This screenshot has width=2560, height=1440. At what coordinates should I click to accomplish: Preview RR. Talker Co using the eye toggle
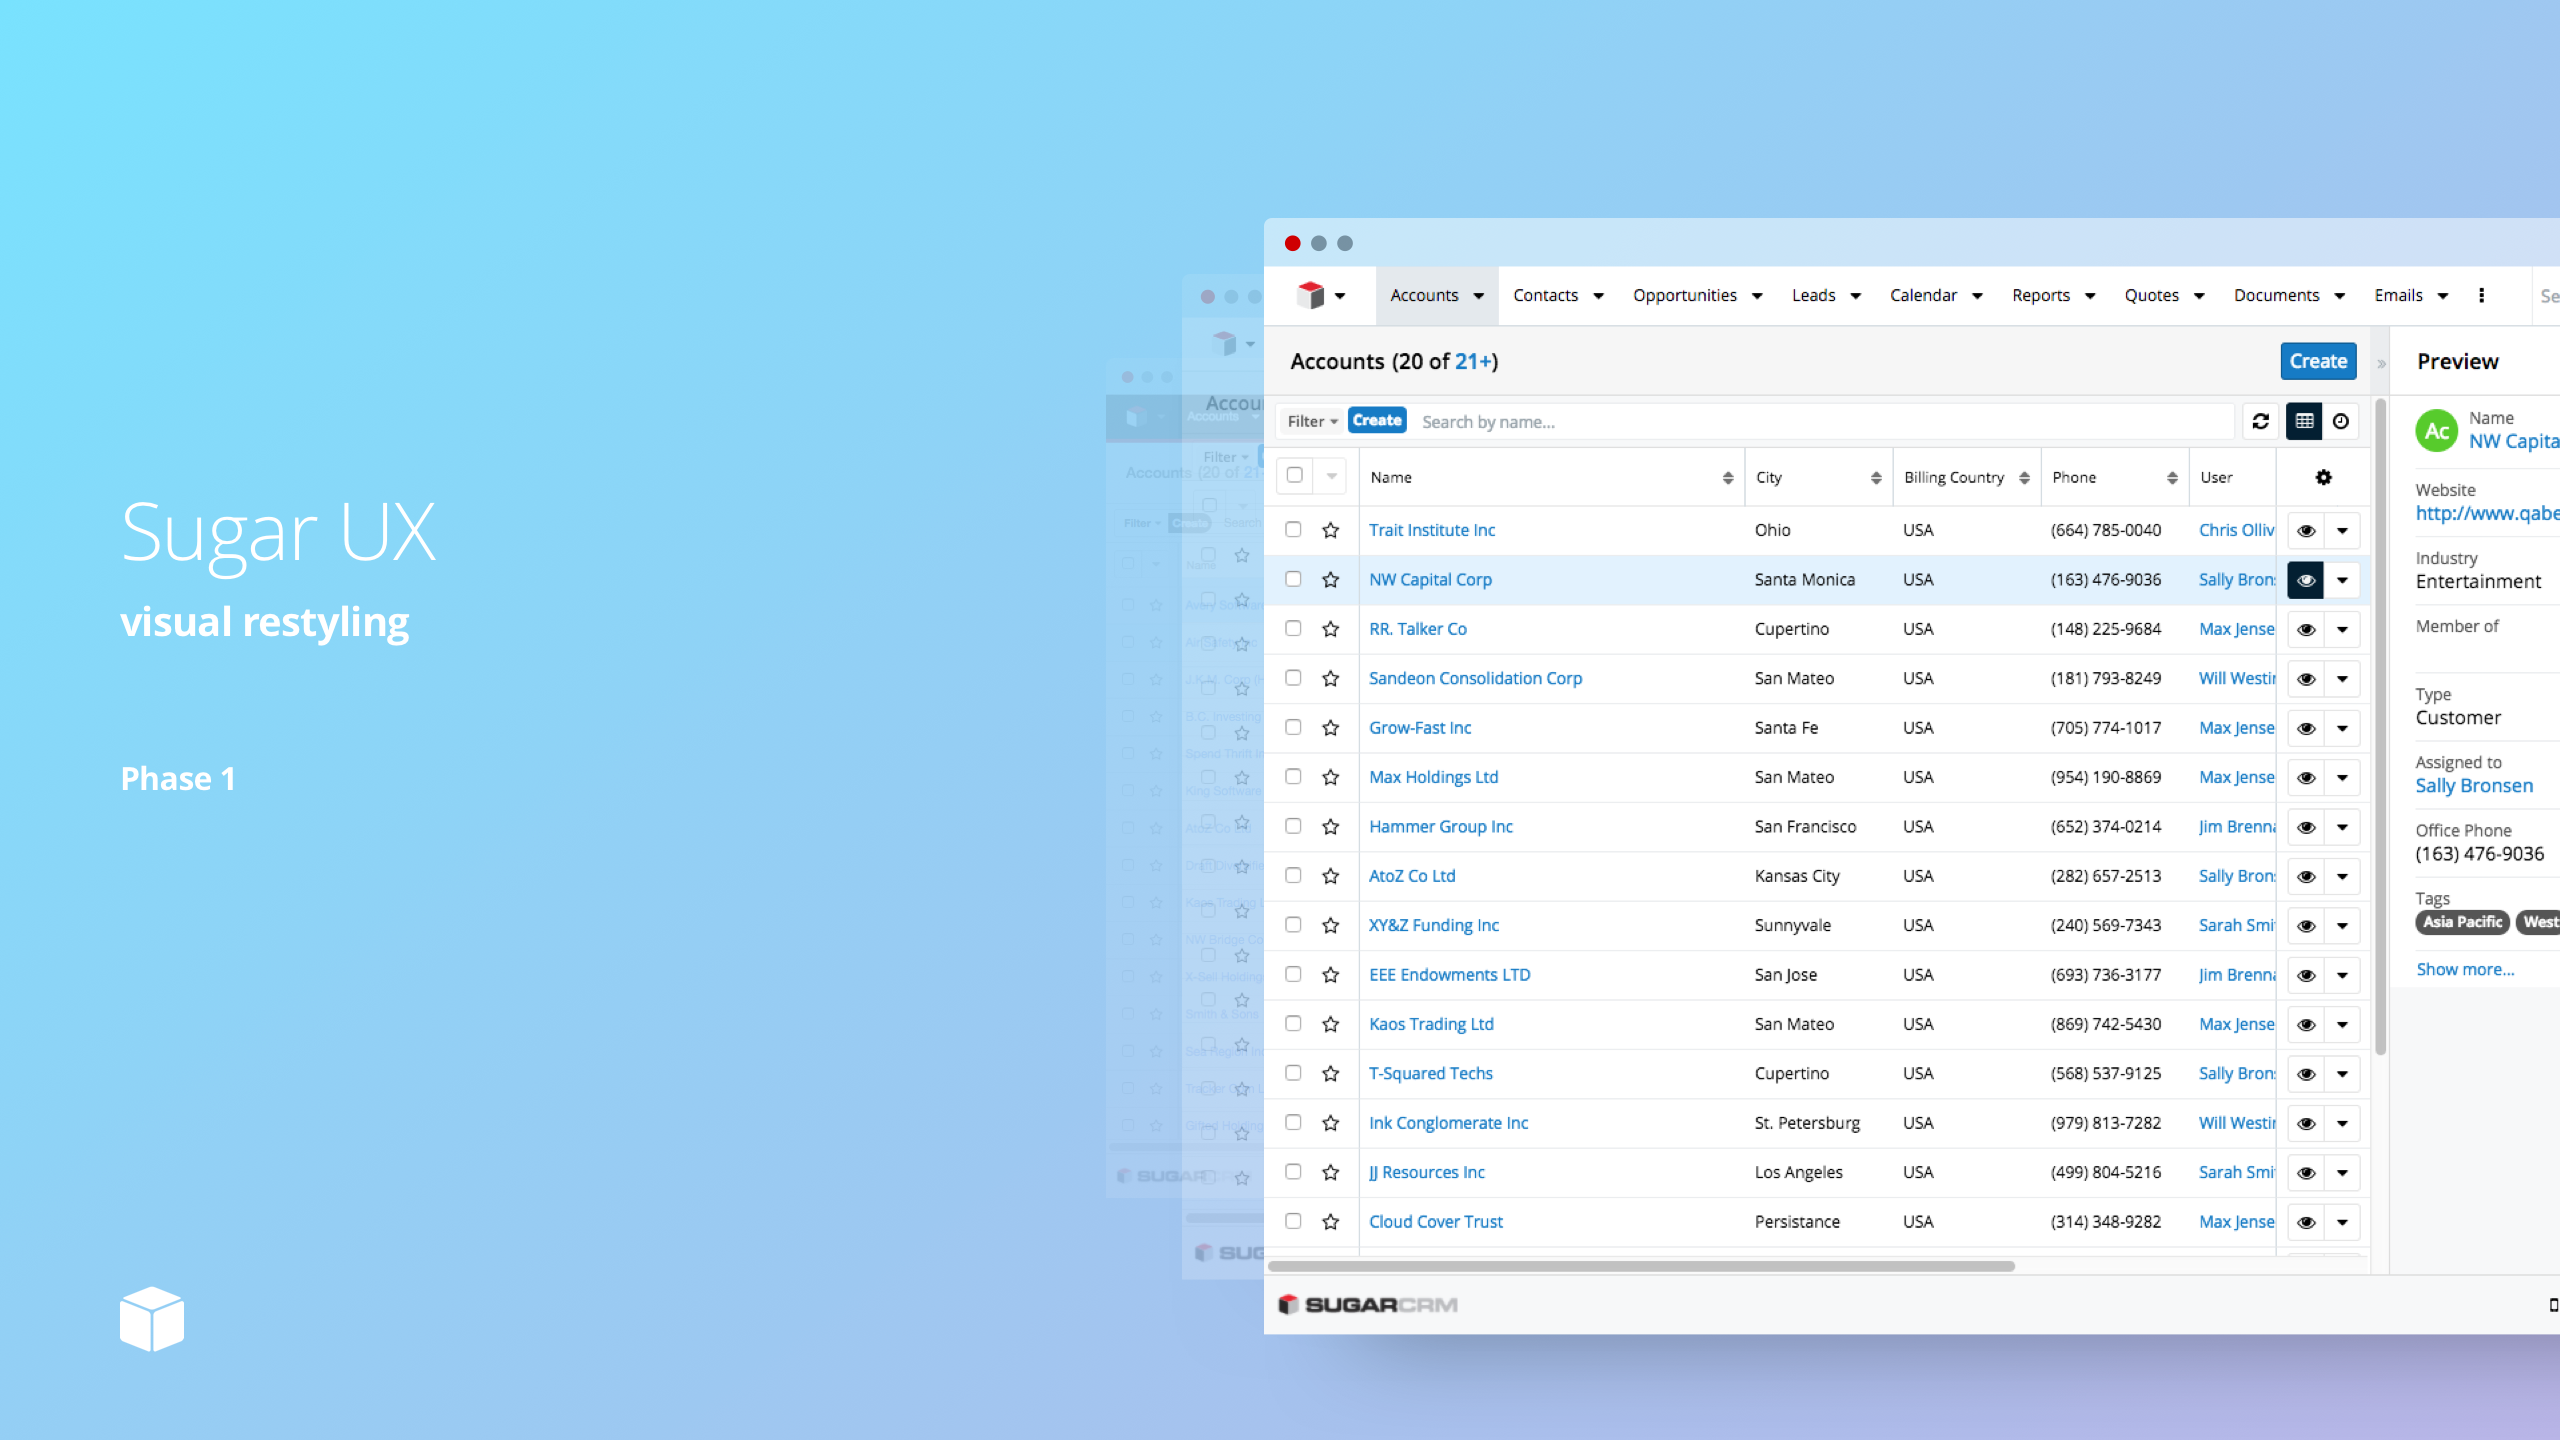pyautogui.click(x=2306, y=629)
